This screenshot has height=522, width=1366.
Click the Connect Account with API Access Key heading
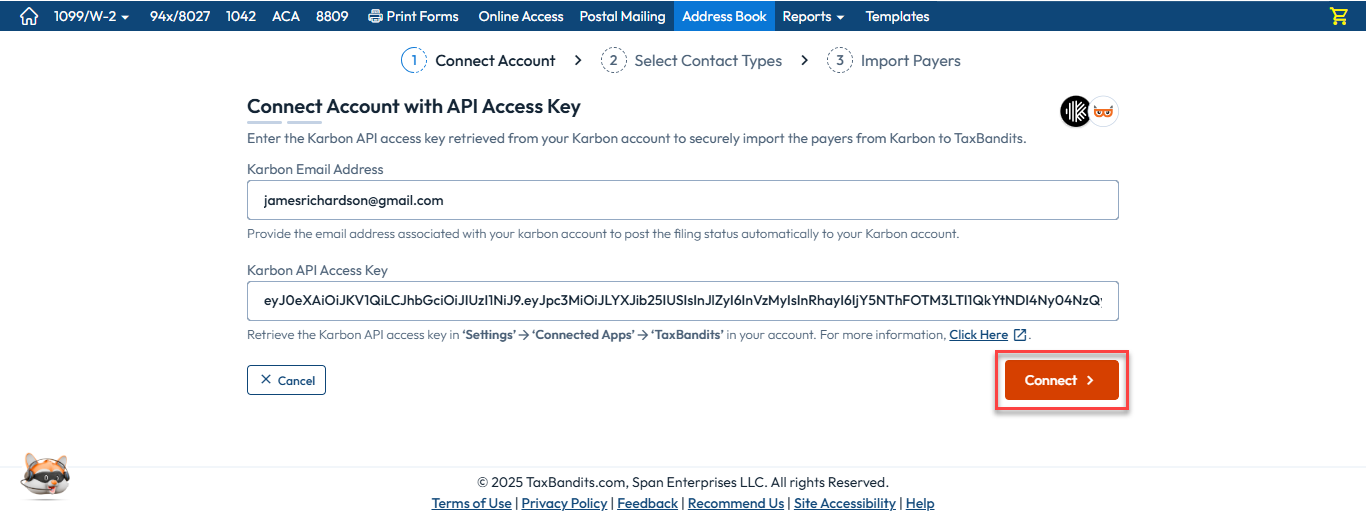[x=414, y=106]
